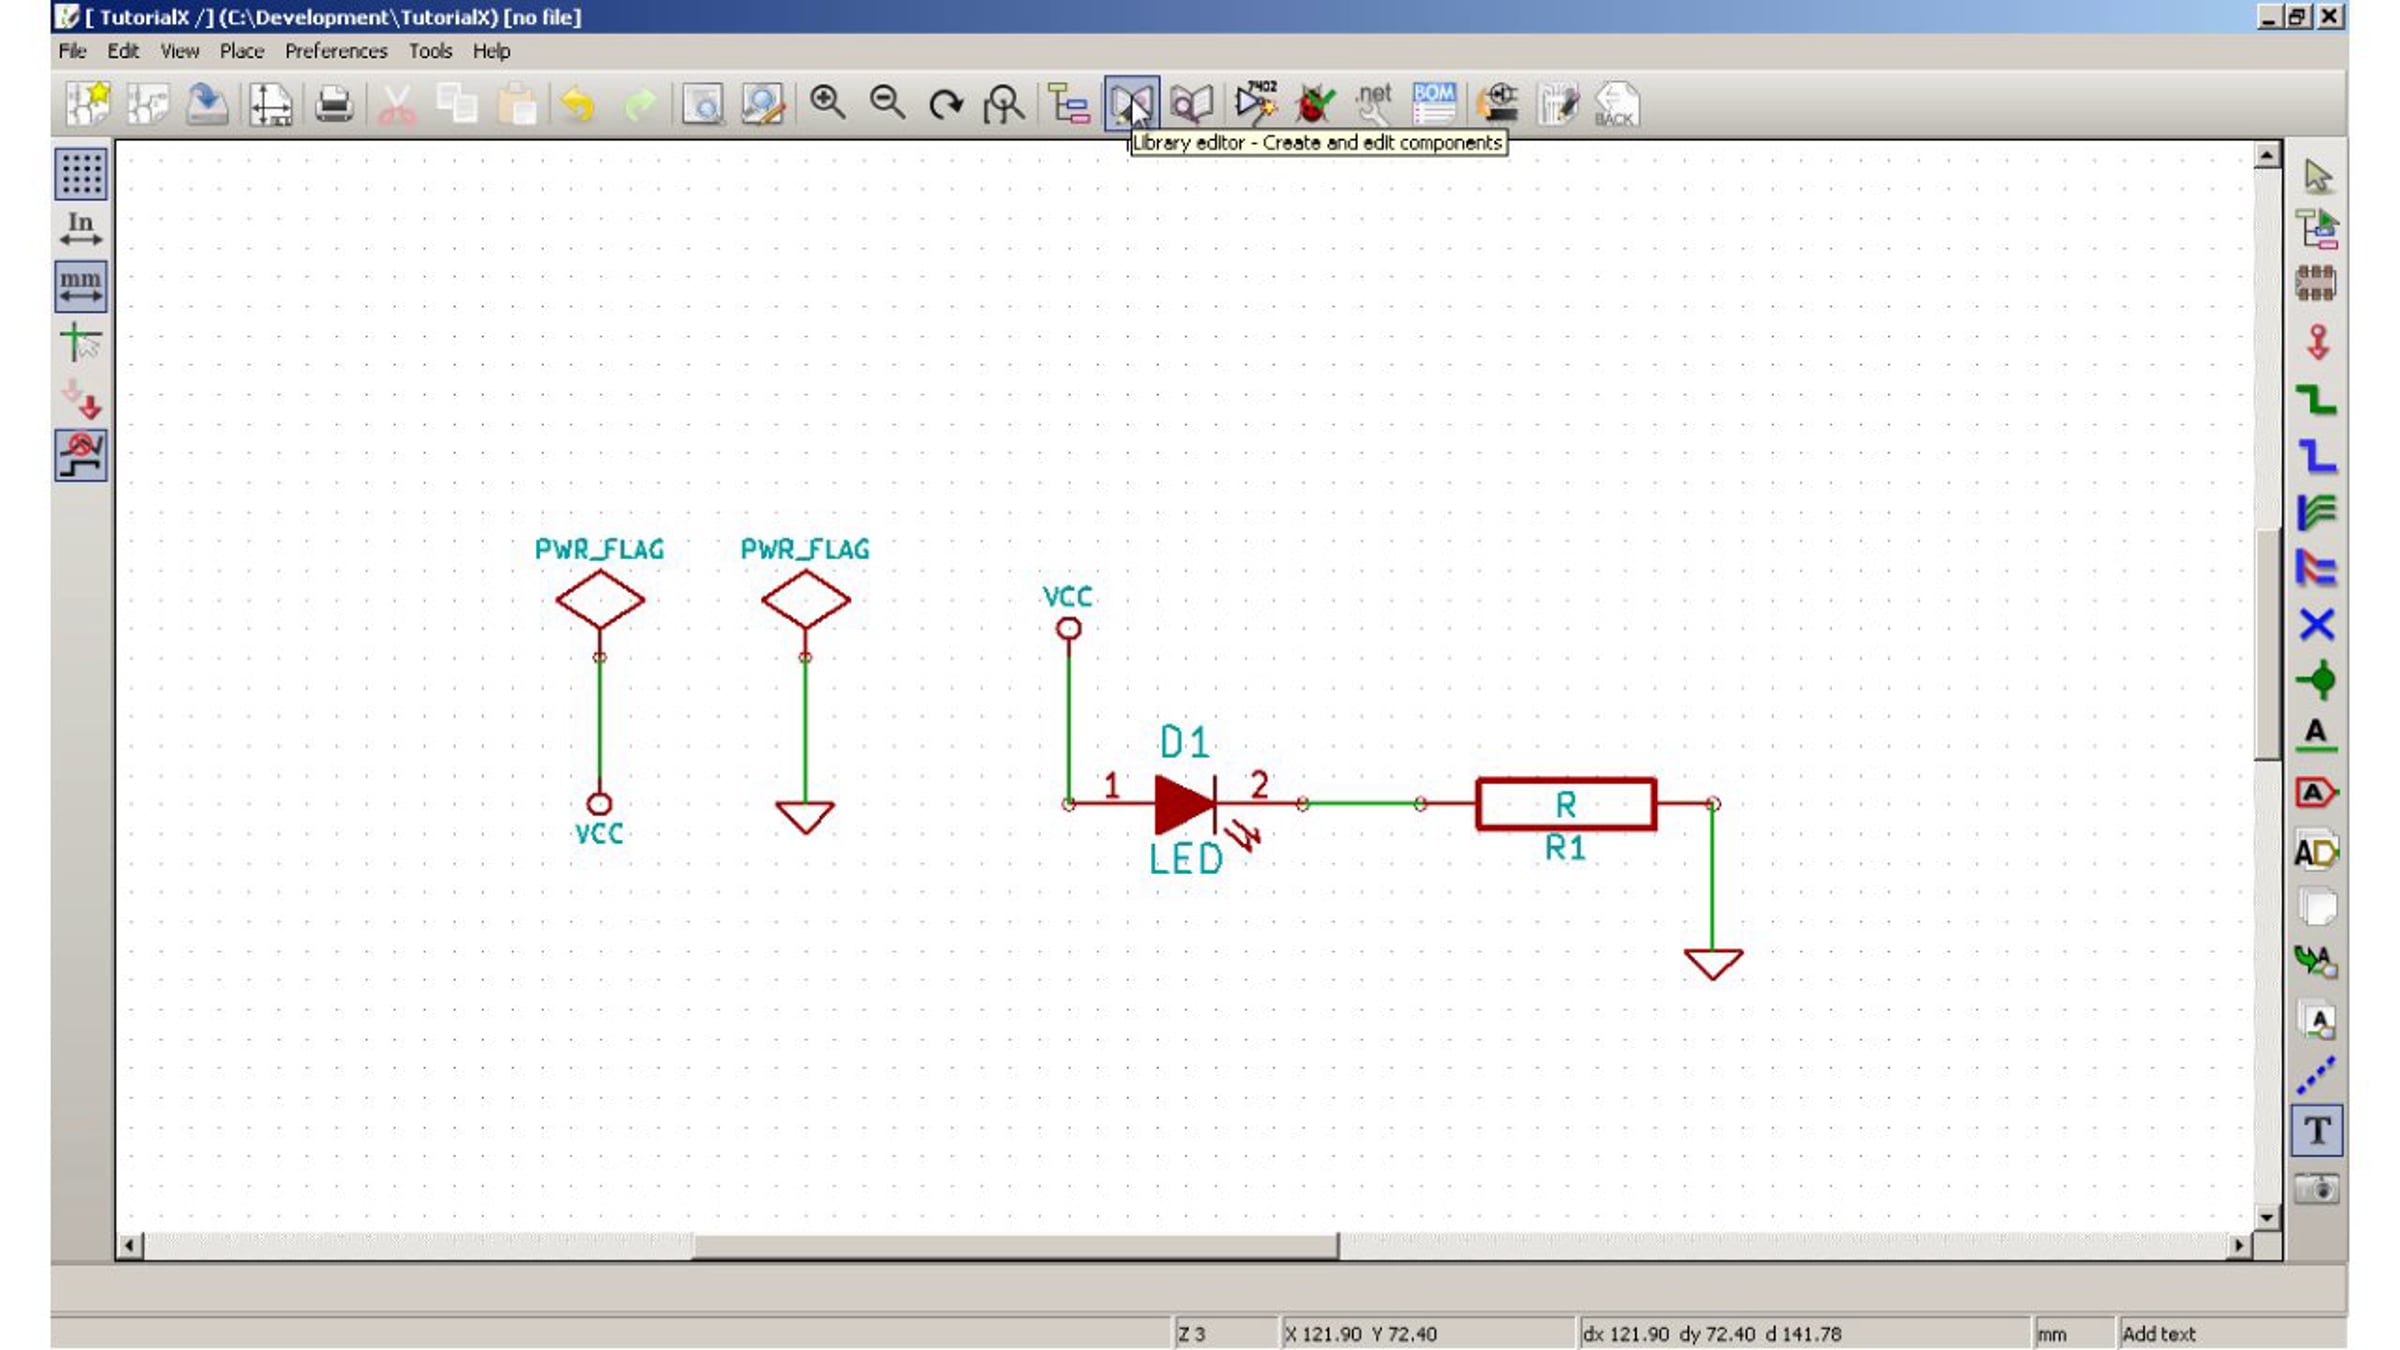2400x1350 pixels.
Task: Open the Place menu
Action: (x=241, y=51)
